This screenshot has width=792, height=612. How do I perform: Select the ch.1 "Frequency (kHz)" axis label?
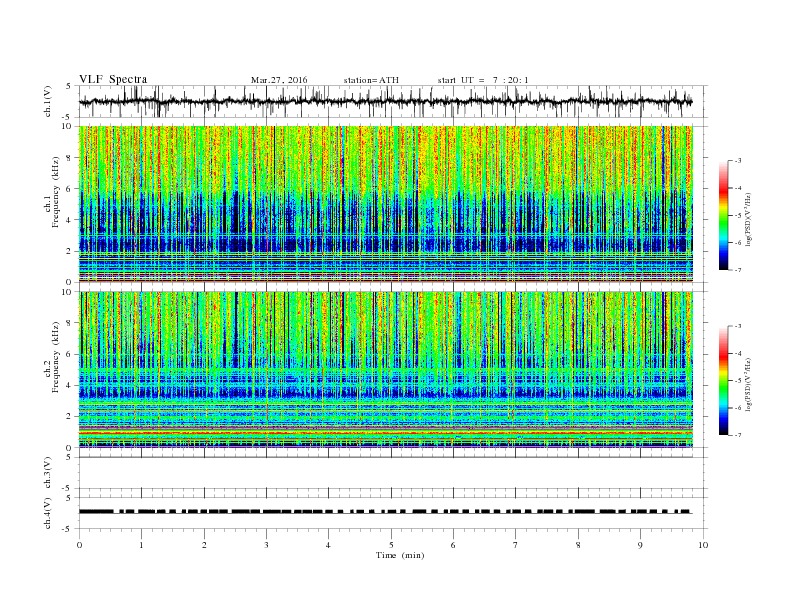56,192
